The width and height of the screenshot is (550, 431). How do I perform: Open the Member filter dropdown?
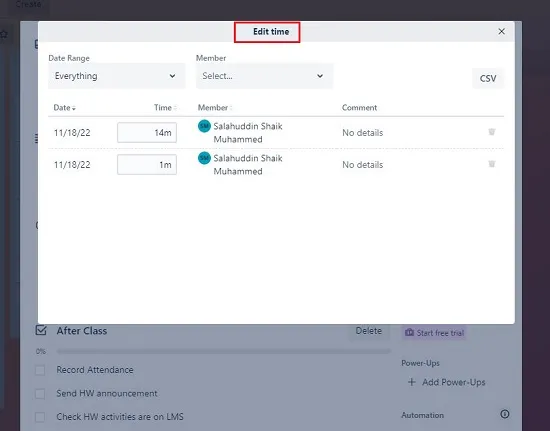[264, 76]
